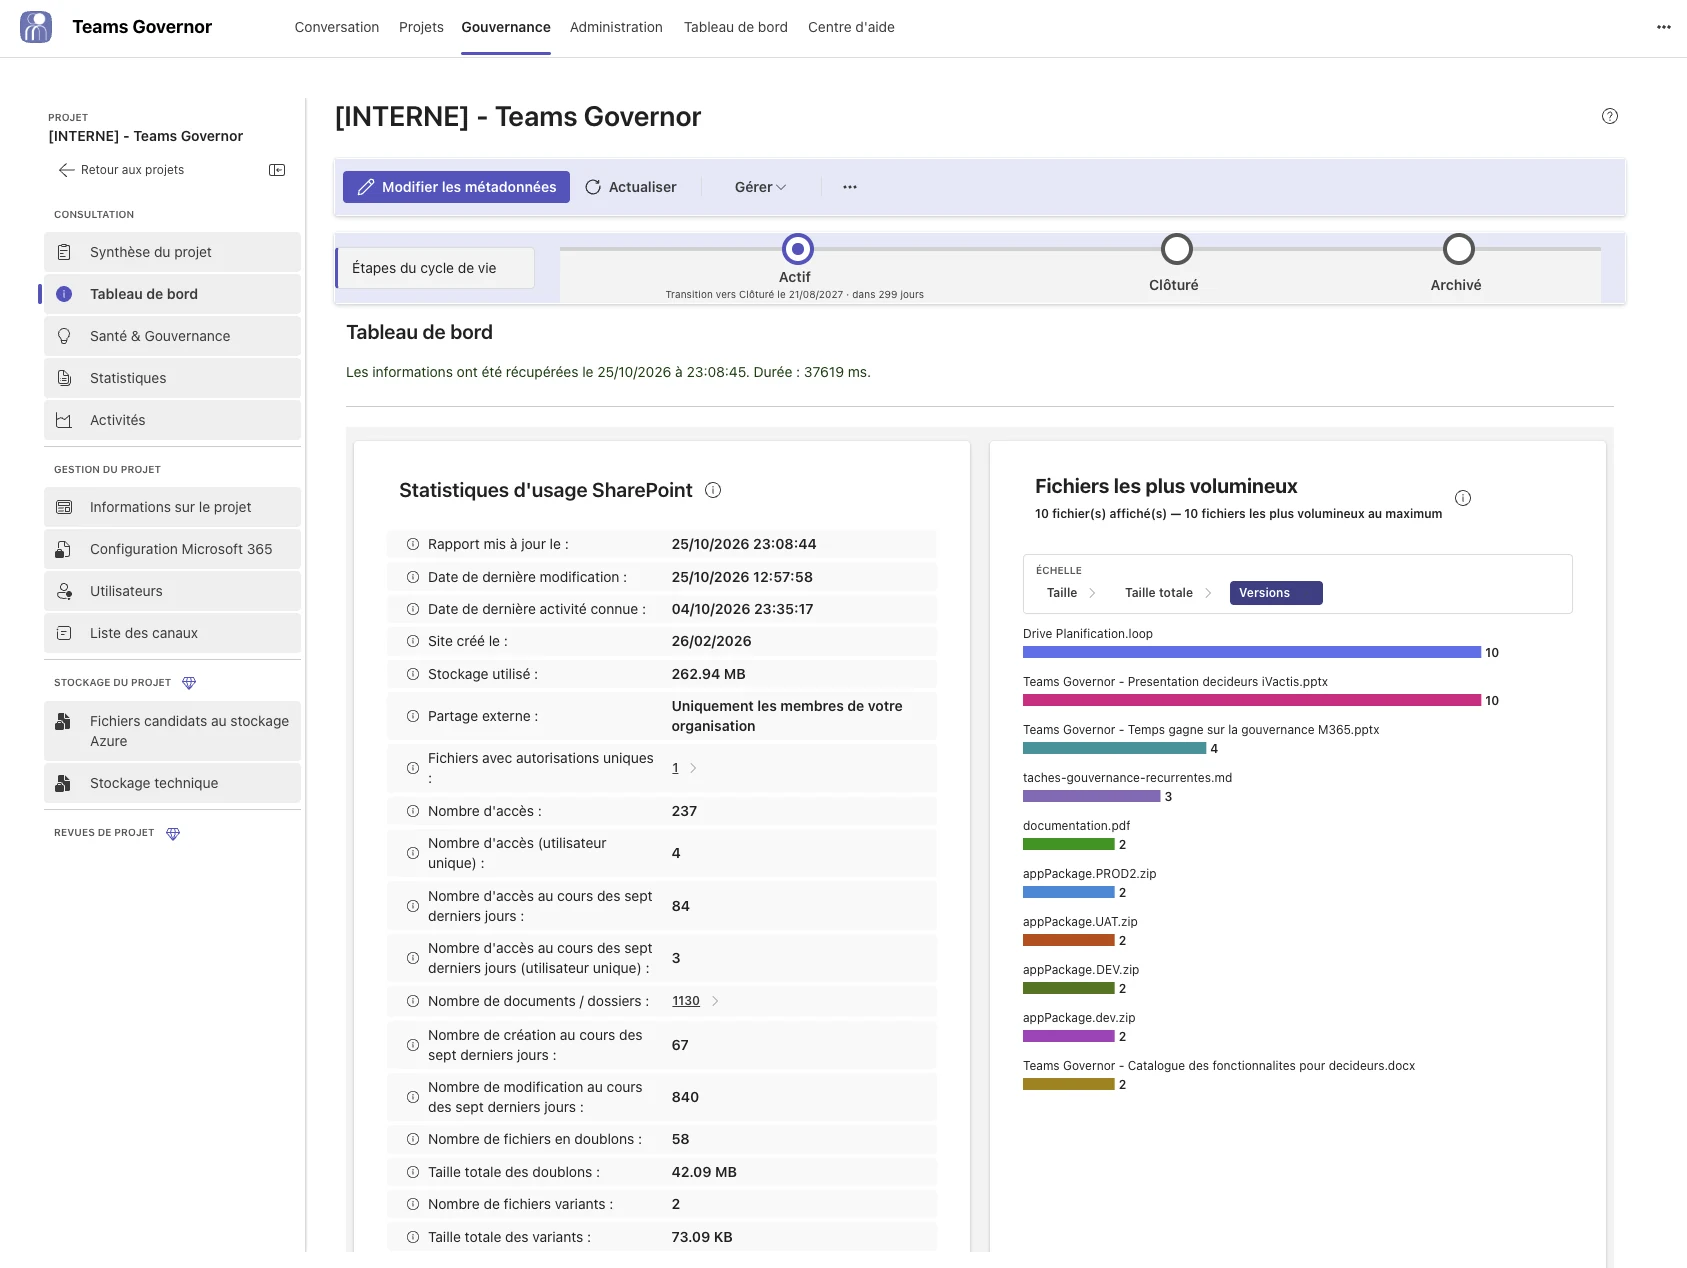The height and width of the screenshot is (1268, 1687).
Task: Click the Actualiser button
Action: pos(631,187)
